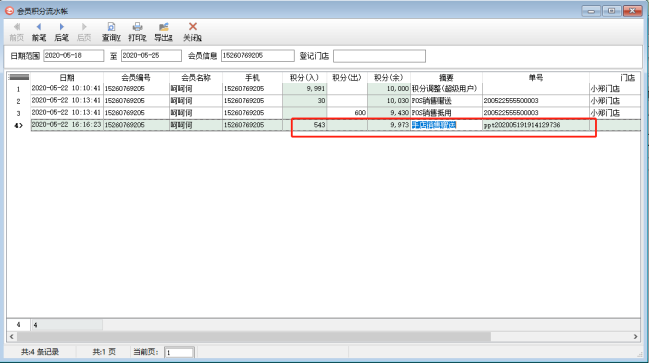Select next record (后笔)
The height and width of the screenshot is (363, 649).
pyautogui.click(x=62, y=32)
